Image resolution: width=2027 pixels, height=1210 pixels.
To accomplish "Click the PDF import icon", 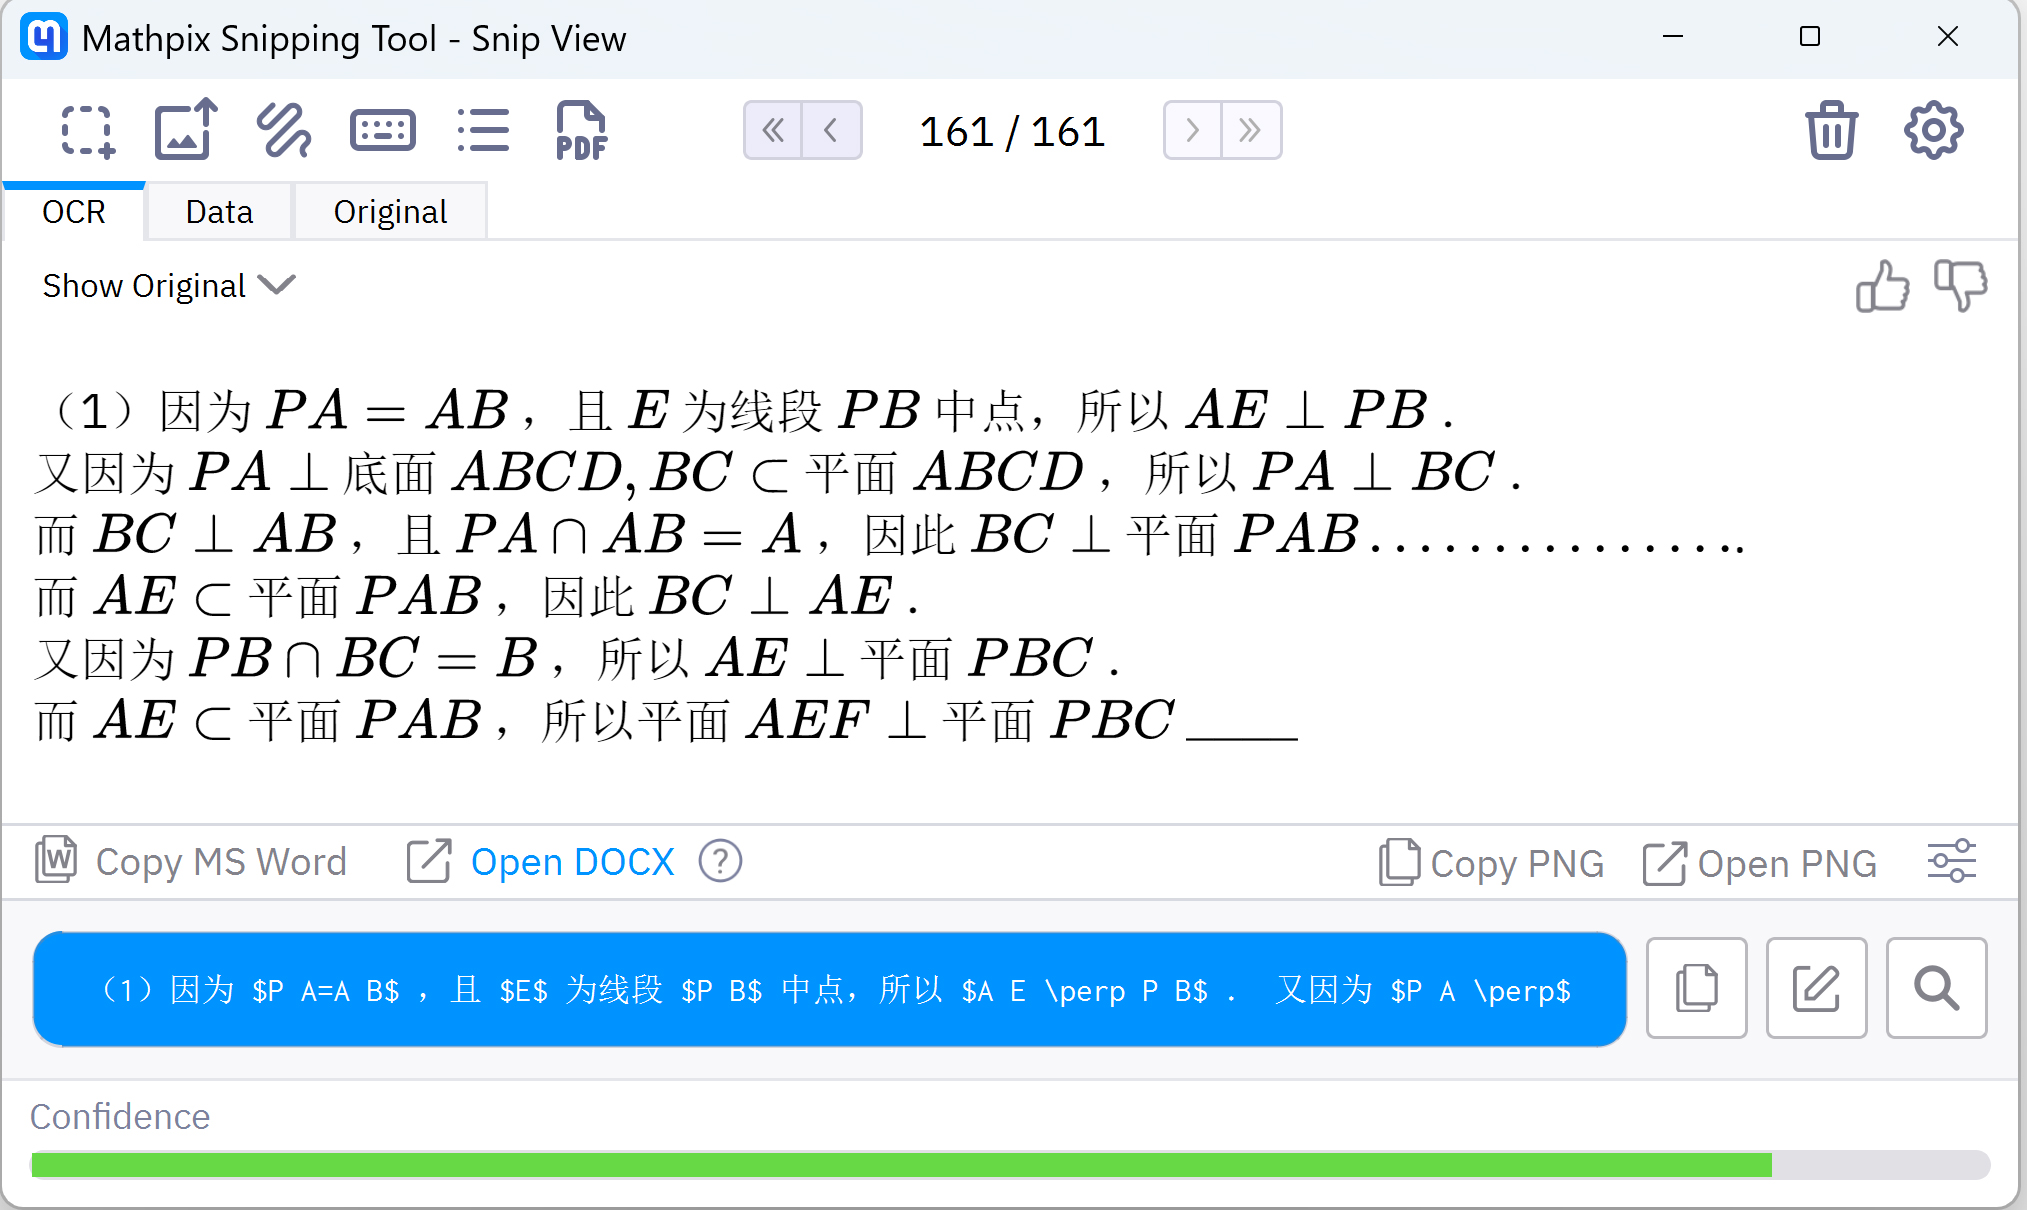I will (x=581, y=131).
